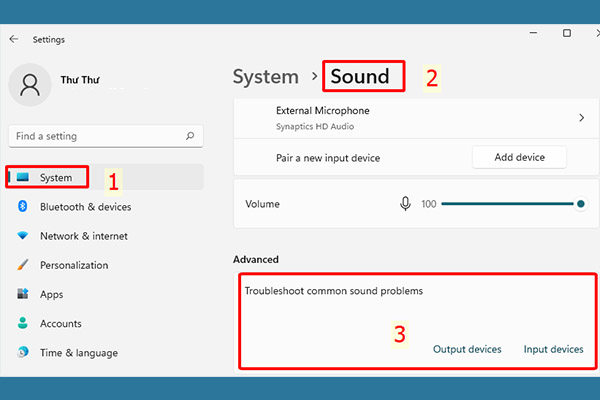The width and height of the screenshot is (600, 400).
Task: Open the System settings category
Action: pos(105,177)
